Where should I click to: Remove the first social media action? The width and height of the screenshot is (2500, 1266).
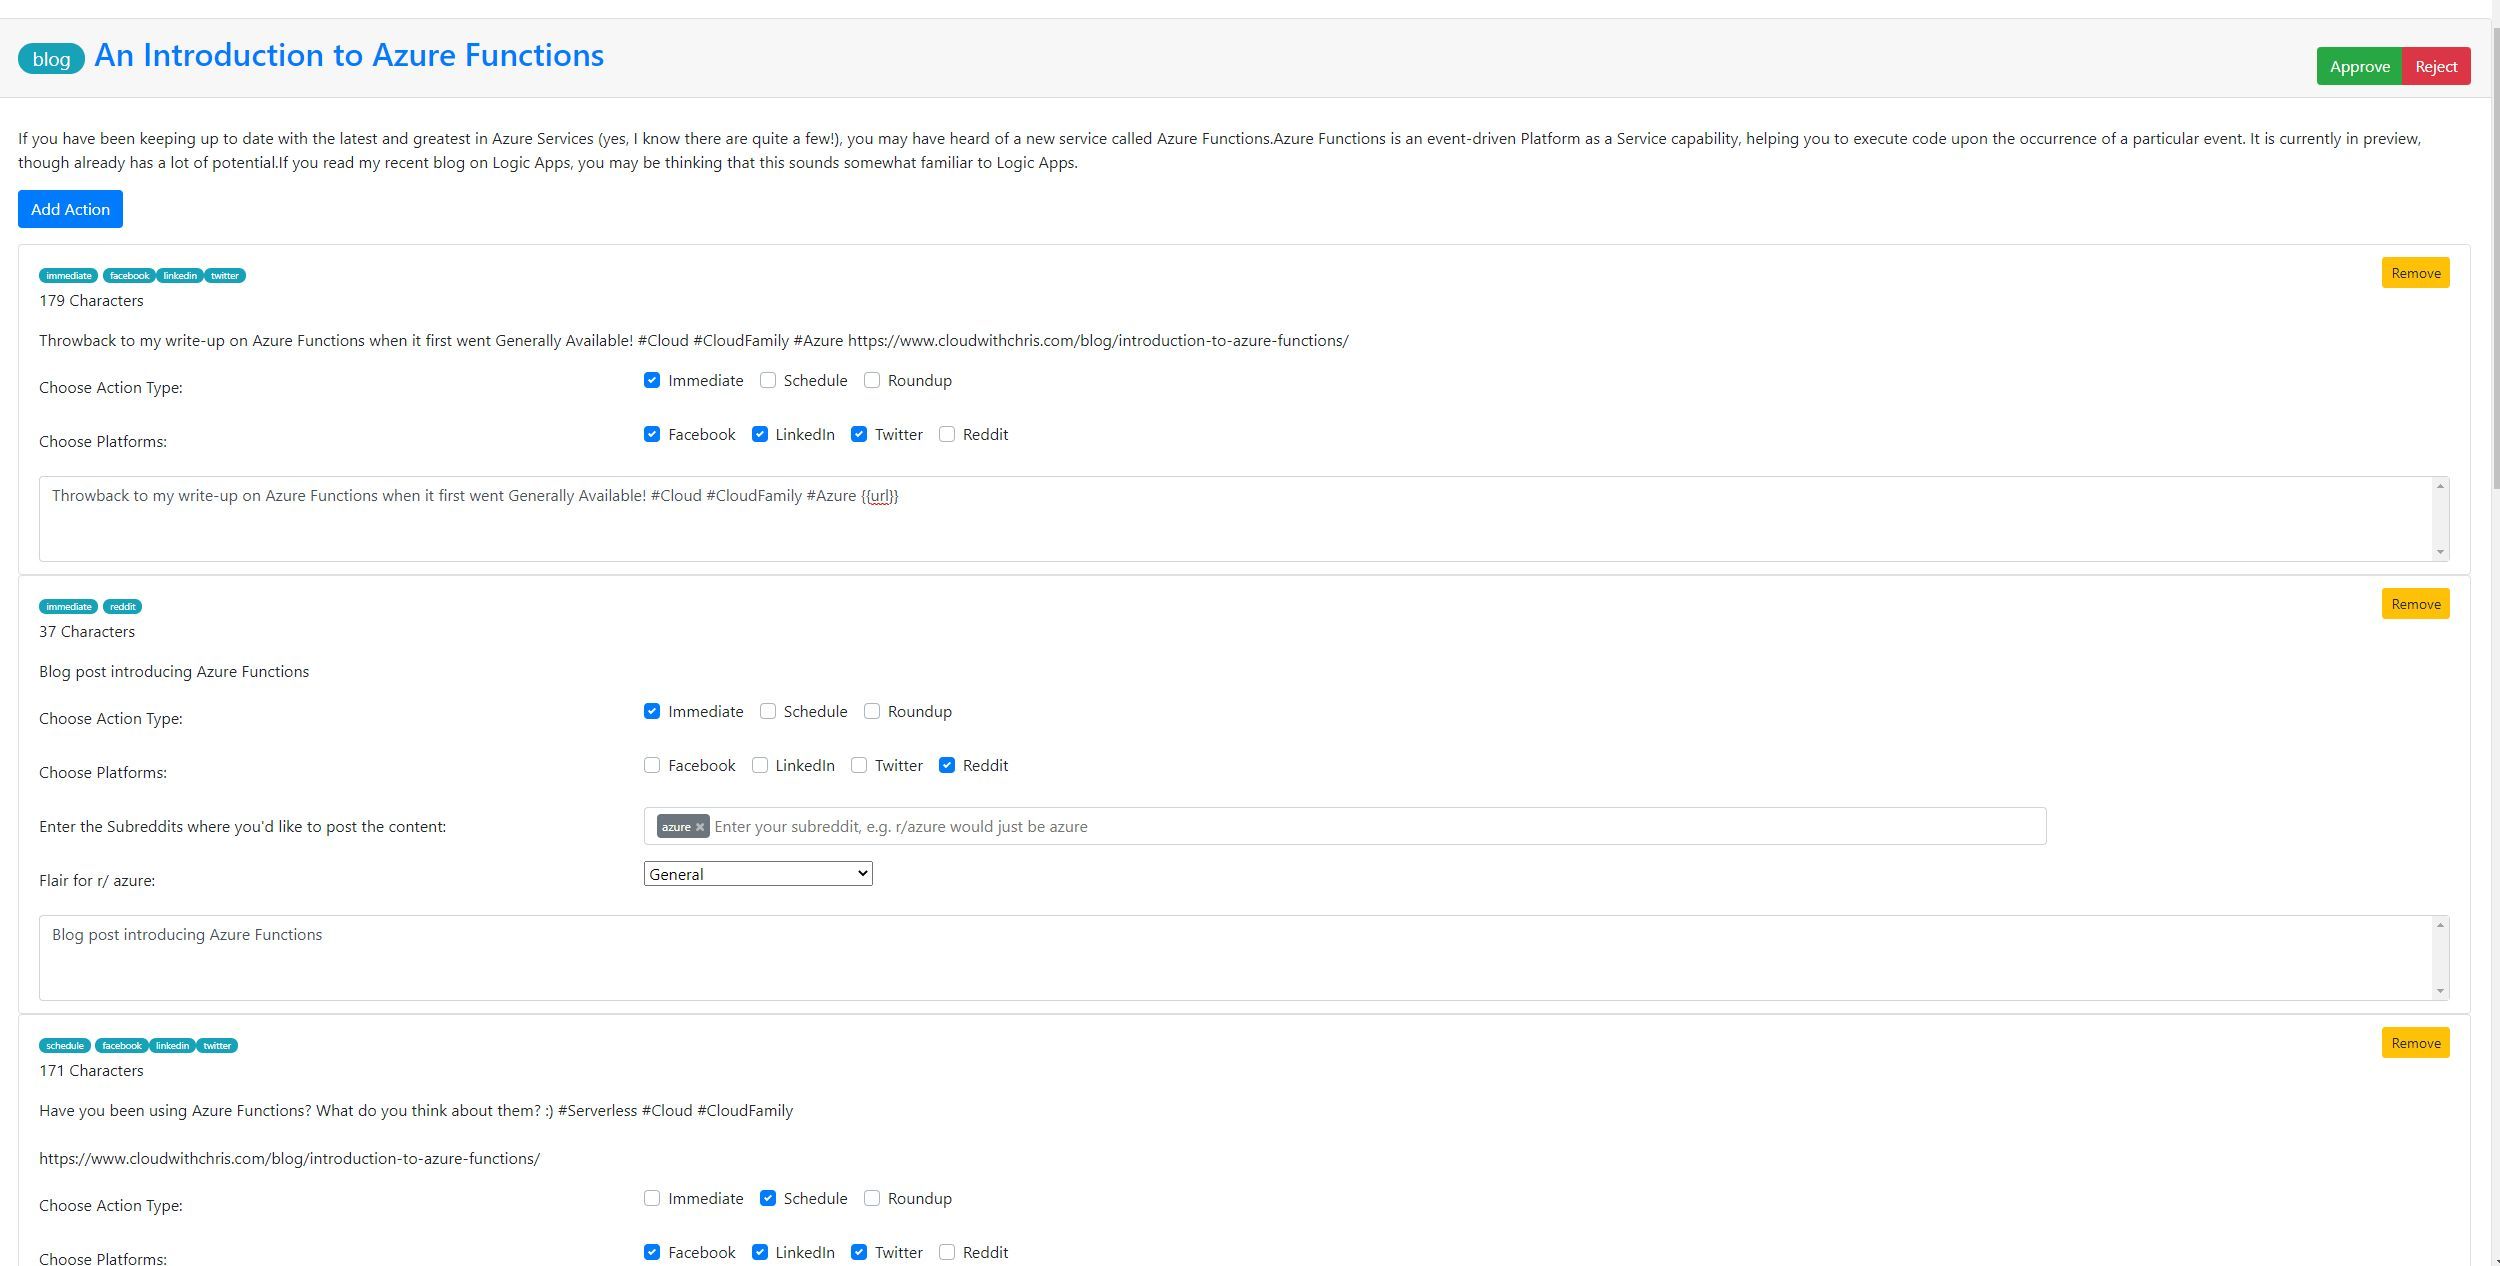(x=2416, y=271)
